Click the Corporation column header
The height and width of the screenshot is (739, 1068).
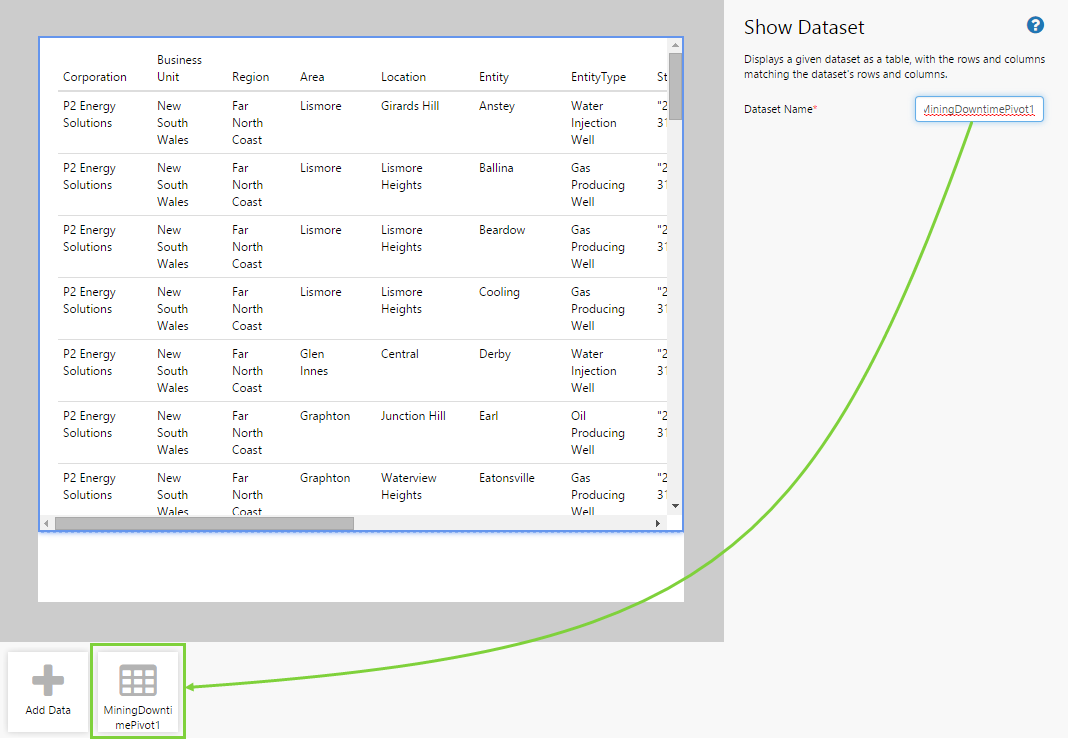[95, 77]
